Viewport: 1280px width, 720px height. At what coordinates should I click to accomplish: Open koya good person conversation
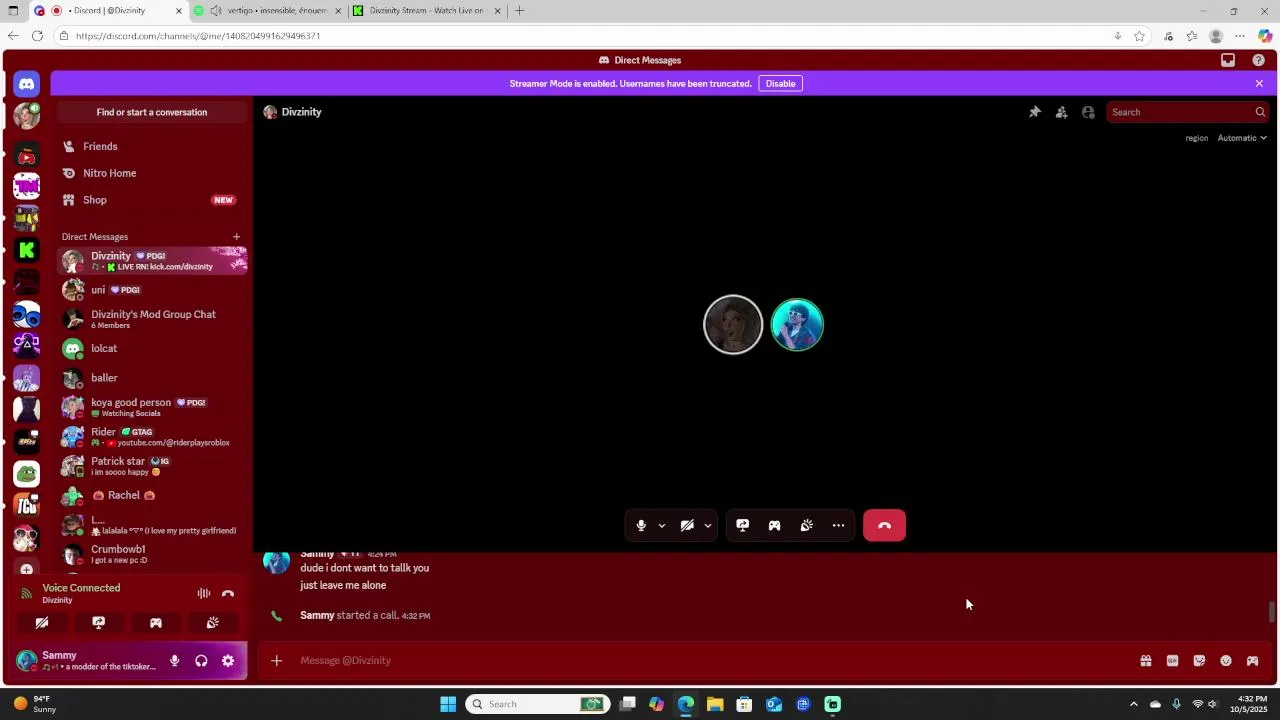click(x=152, y=407)
